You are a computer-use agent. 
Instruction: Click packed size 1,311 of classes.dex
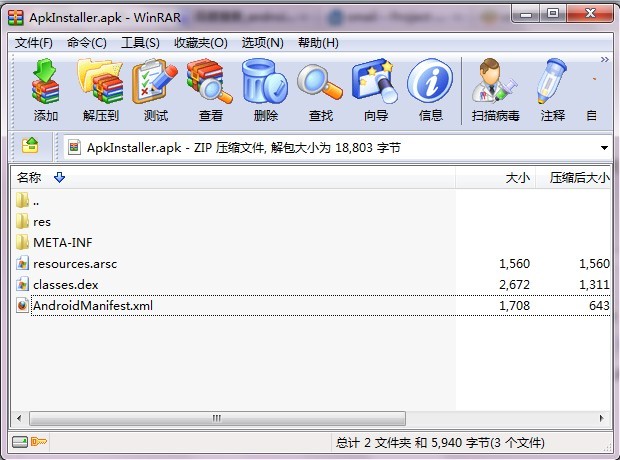pos(594,284)
